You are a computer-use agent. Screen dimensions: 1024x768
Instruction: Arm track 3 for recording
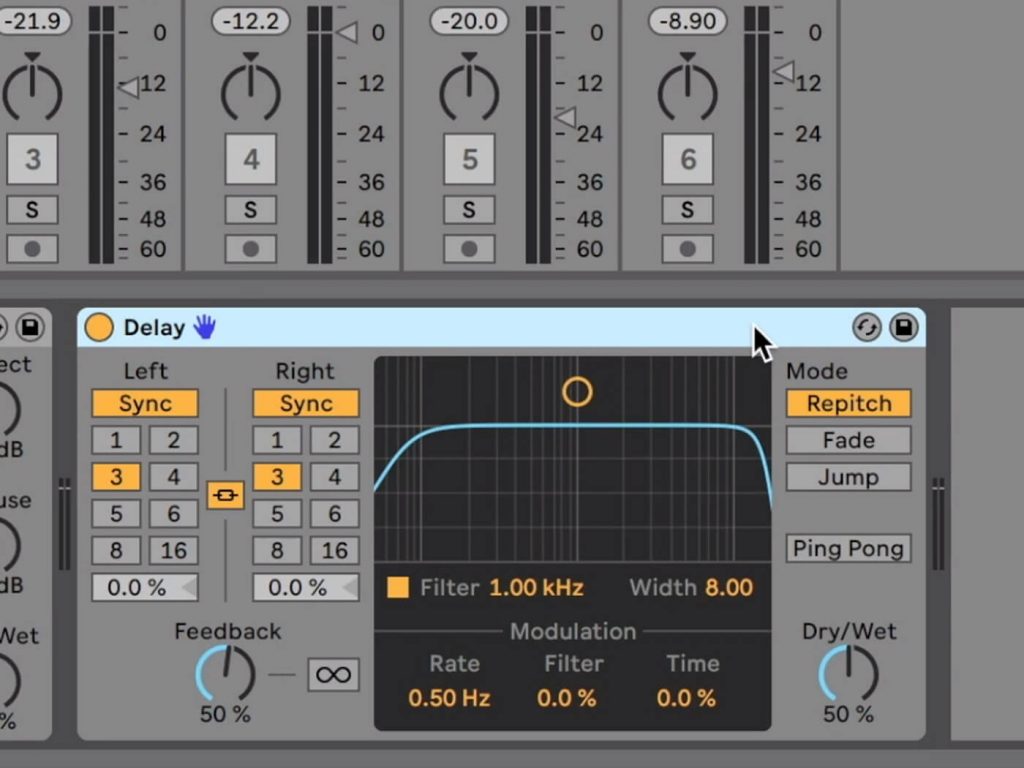(33, 249)
